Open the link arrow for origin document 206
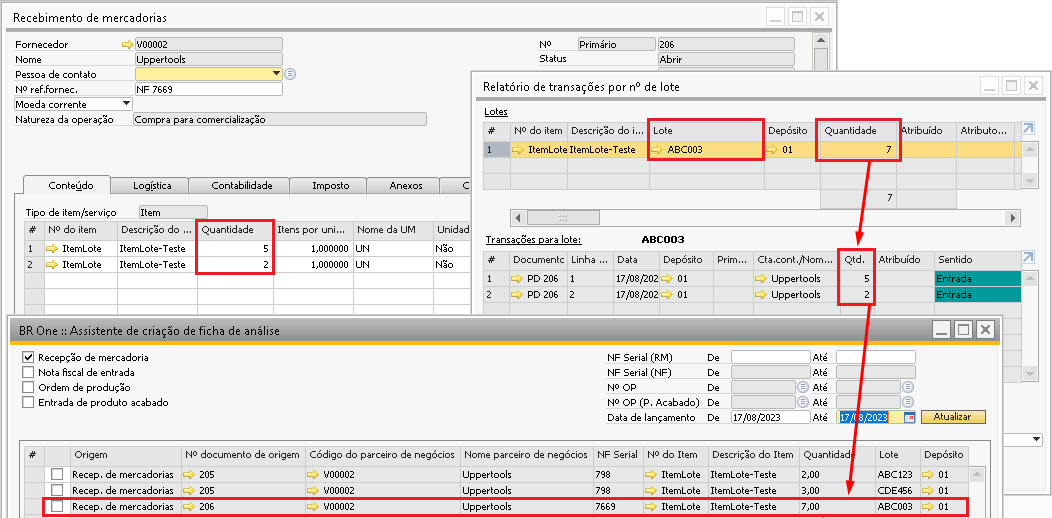1052x518 pixels. [x=189, y=507]
